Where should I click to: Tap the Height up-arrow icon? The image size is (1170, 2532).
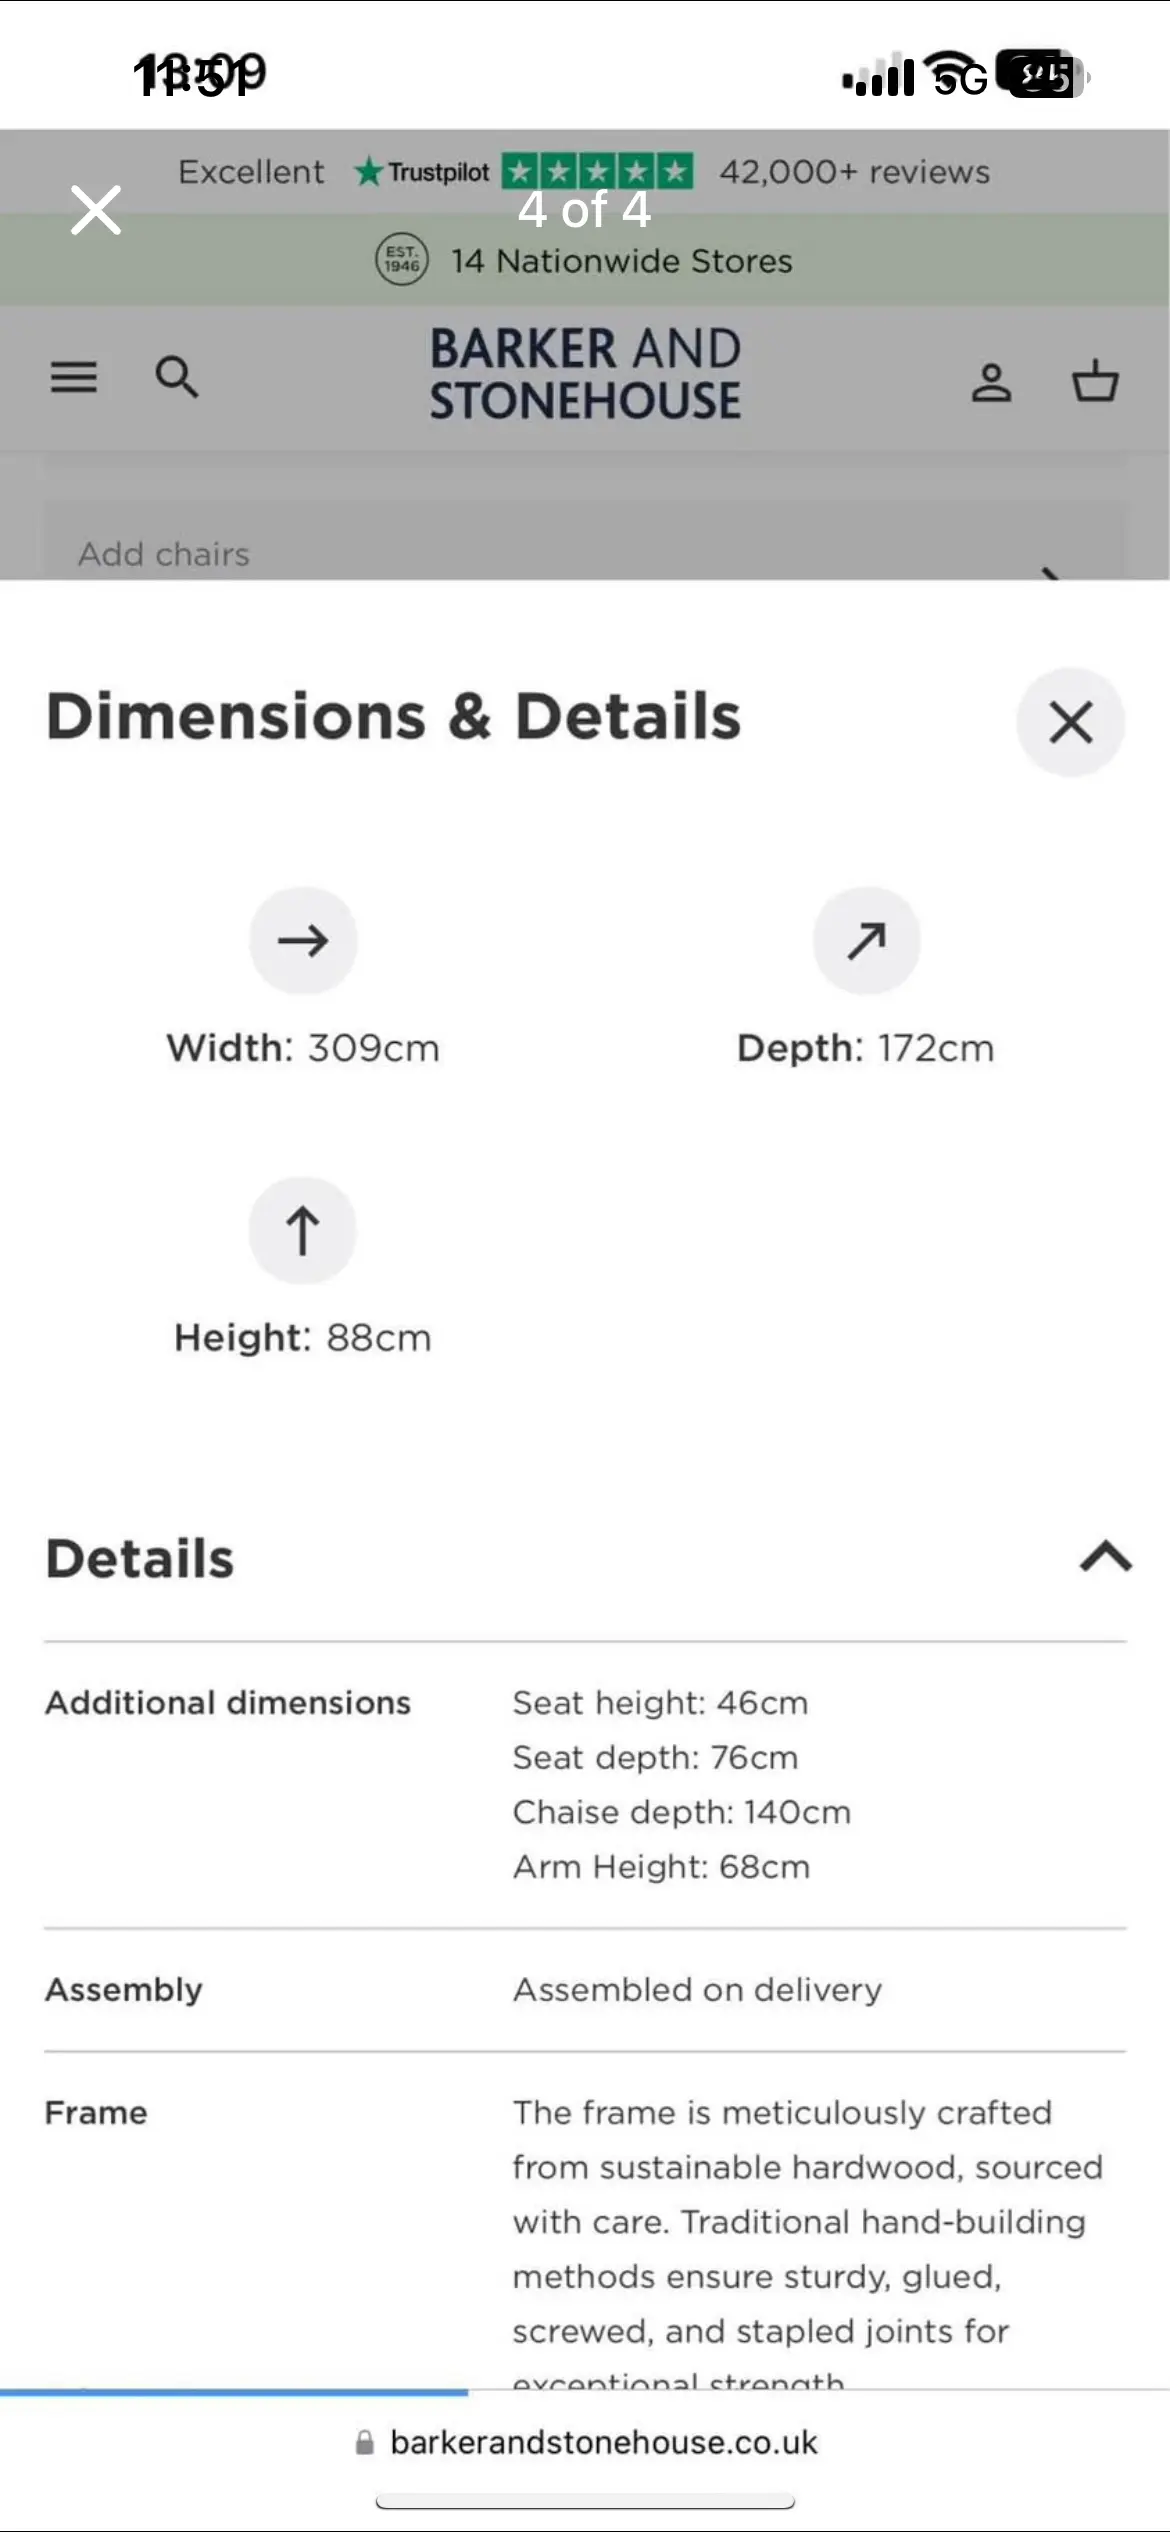(303, 1230)
